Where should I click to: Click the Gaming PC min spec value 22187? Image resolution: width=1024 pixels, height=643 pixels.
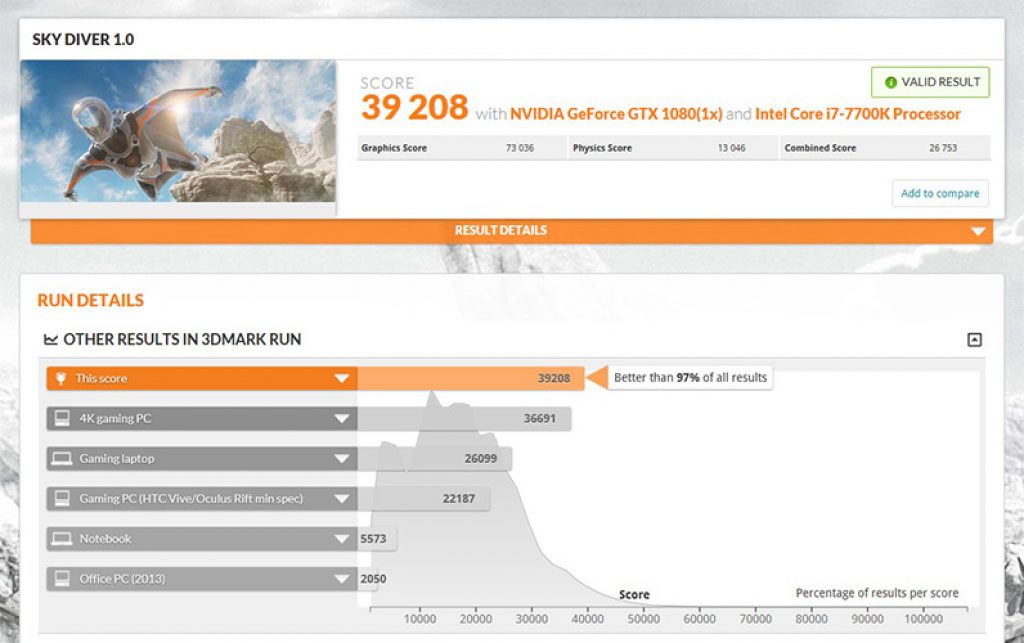coord(458,499)
